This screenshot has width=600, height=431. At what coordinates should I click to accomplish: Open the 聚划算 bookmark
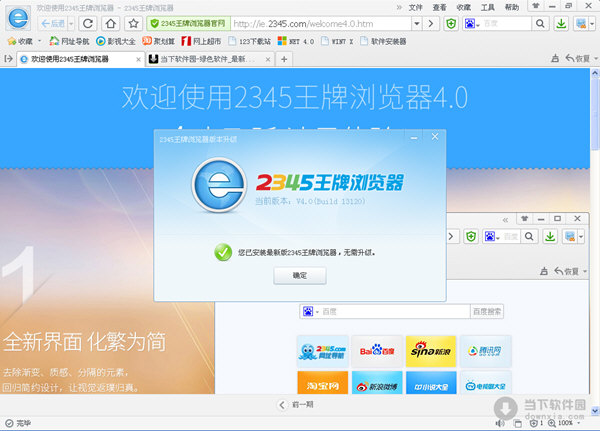point(158,41)
